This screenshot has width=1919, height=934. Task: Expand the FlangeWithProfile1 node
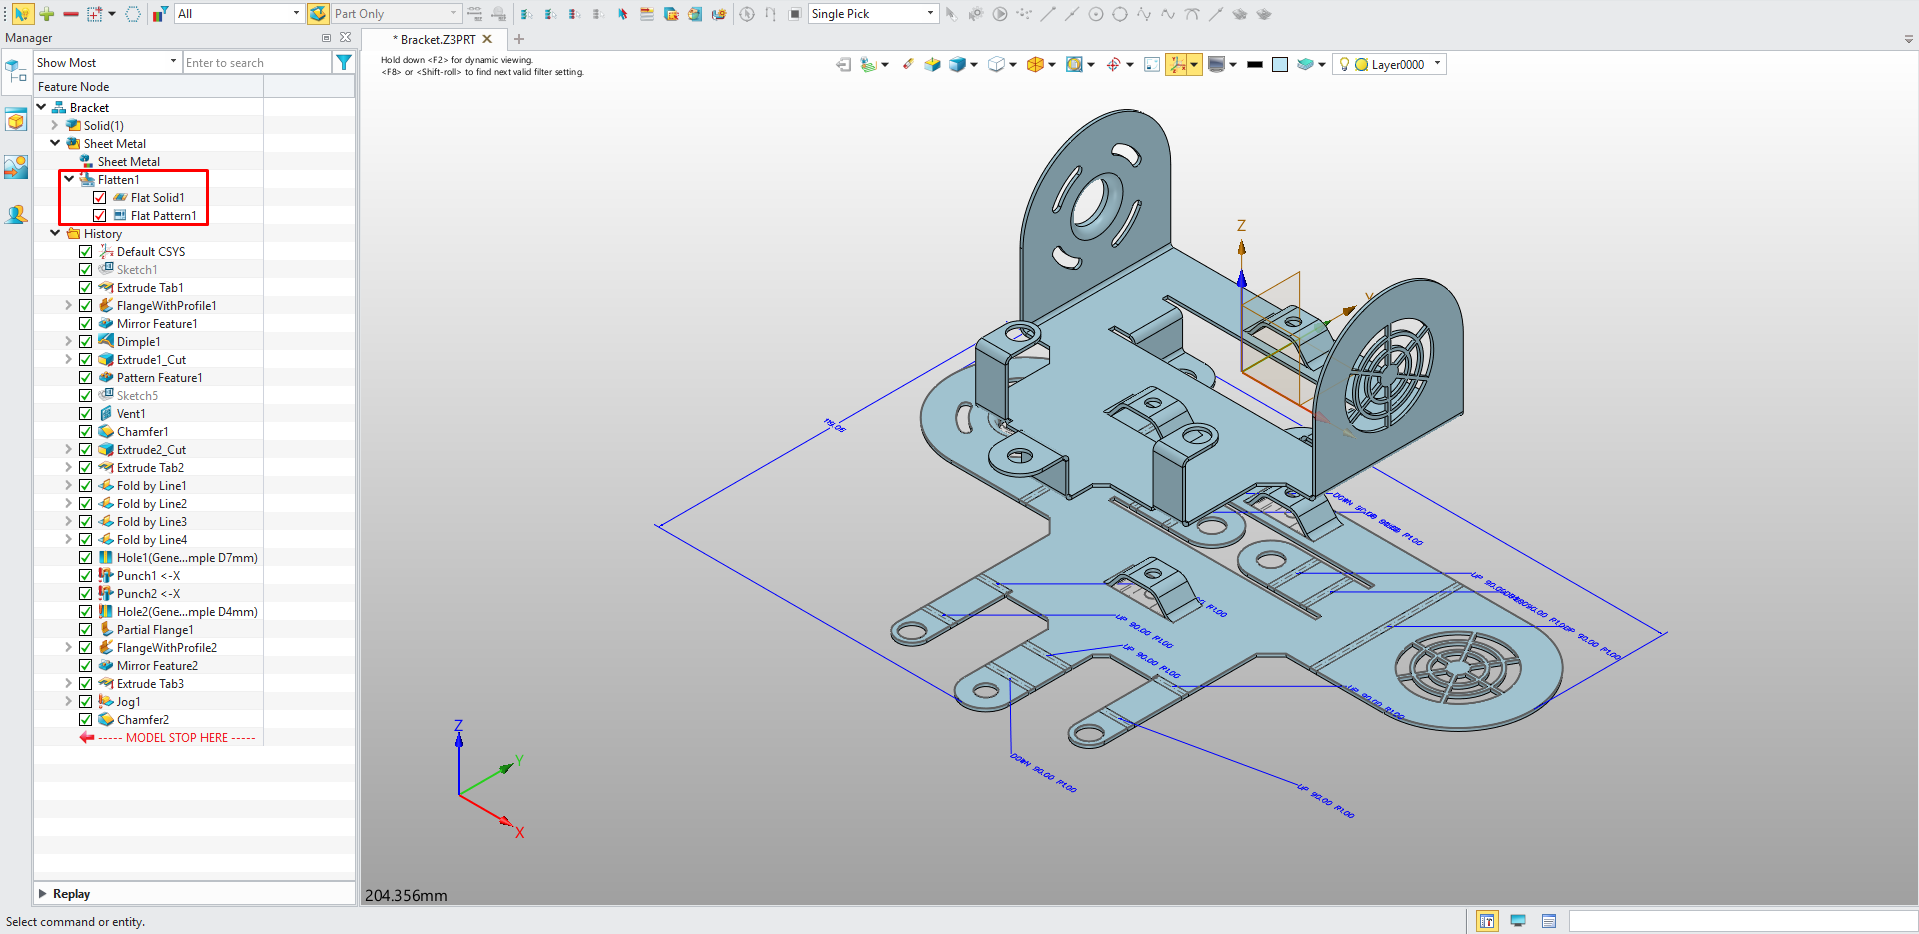tap(69, 306)
